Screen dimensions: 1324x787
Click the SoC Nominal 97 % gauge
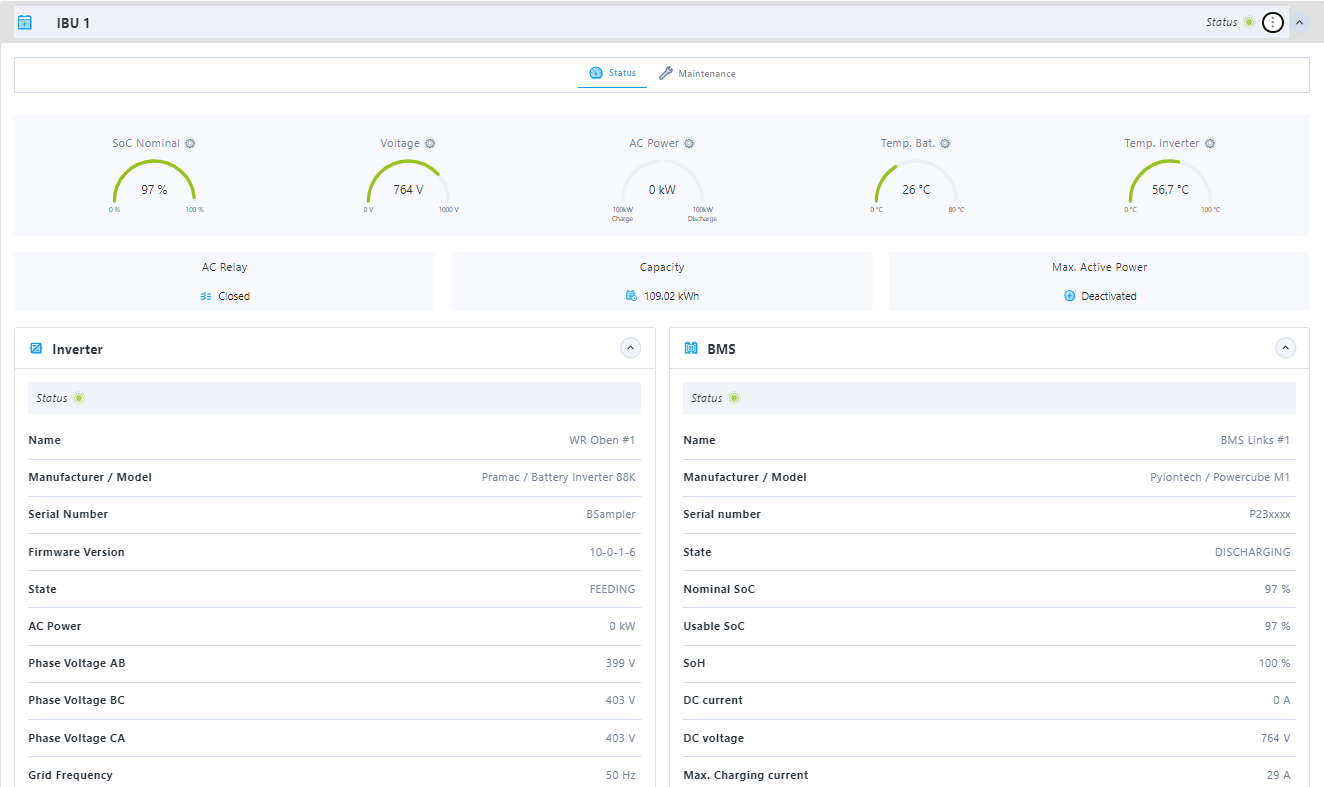pyautogui.click(x=154, y=184)
